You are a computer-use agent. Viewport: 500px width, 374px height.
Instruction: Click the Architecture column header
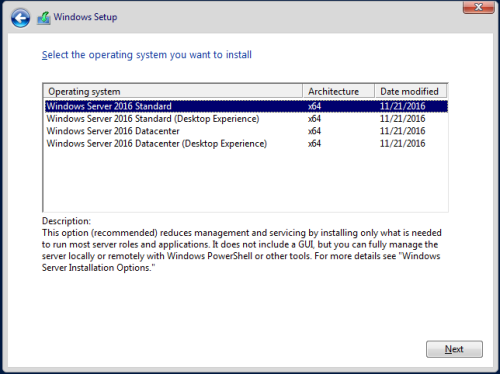tap(338, 91)
